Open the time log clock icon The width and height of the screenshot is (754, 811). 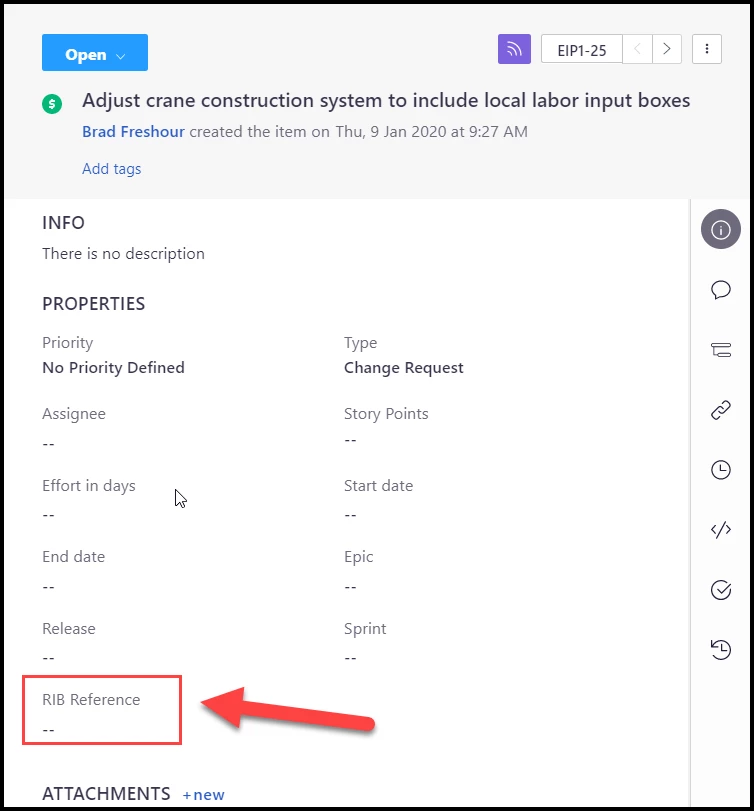(720, 470)
